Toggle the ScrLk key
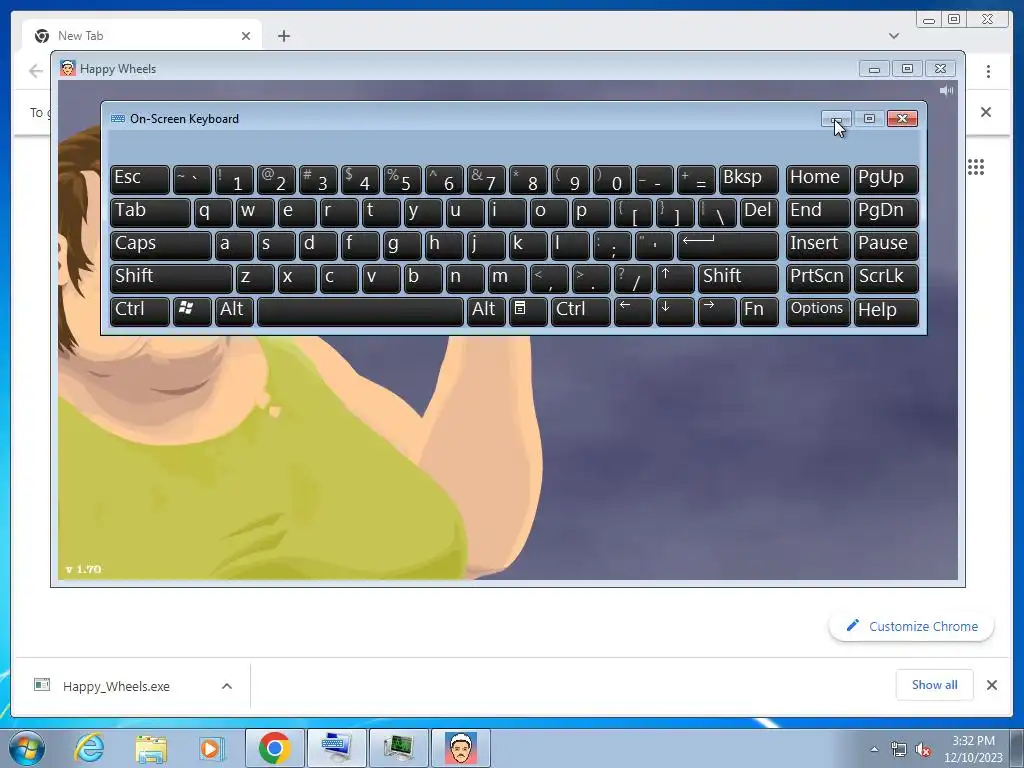 pos(886,278)
